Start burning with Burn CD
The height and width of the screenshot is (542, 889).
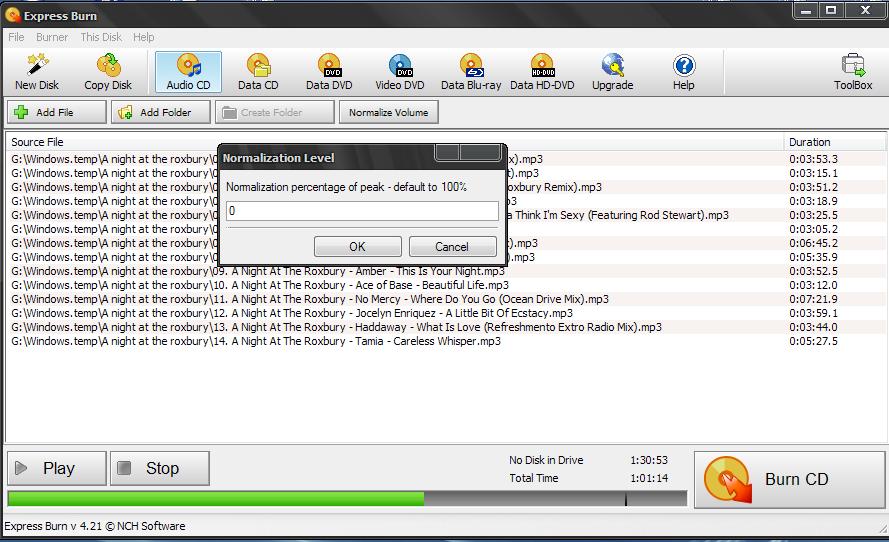789,480
